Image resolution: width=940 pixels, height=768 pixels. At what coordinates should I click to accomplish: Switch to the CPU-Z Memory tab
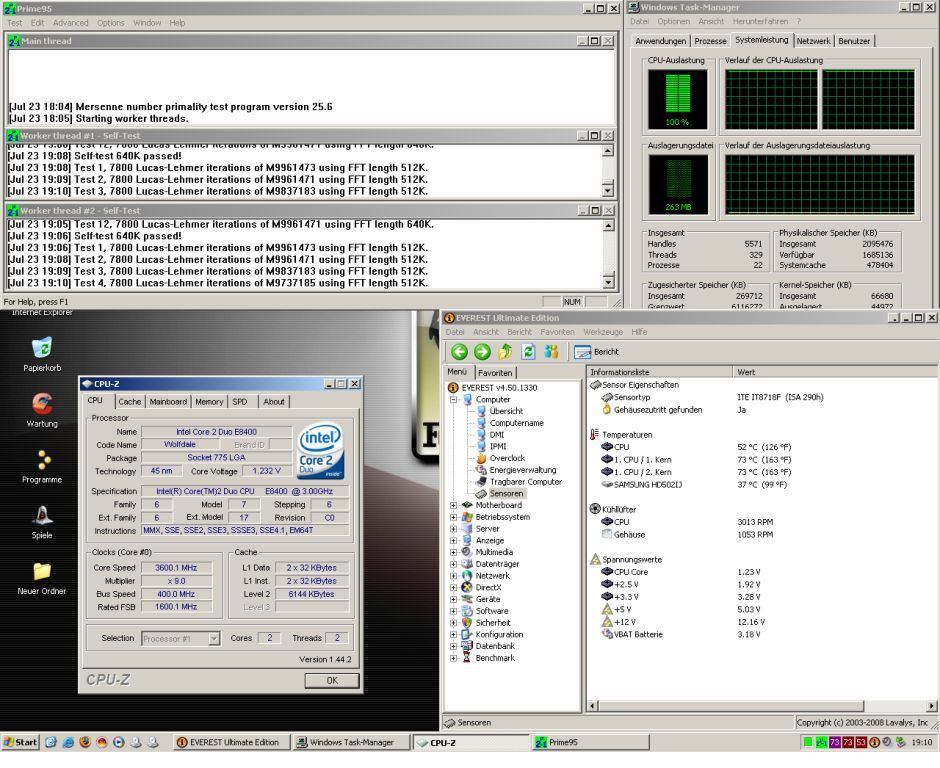point(209,402)
